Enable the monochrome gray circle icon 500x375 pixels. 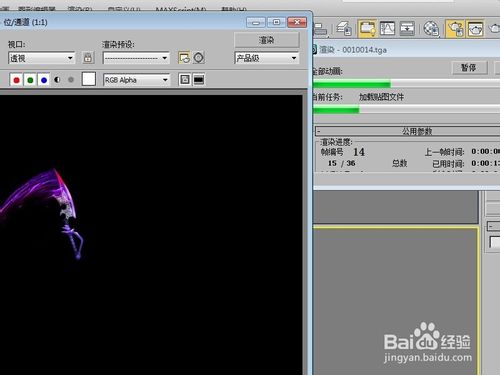coord(71,80)
